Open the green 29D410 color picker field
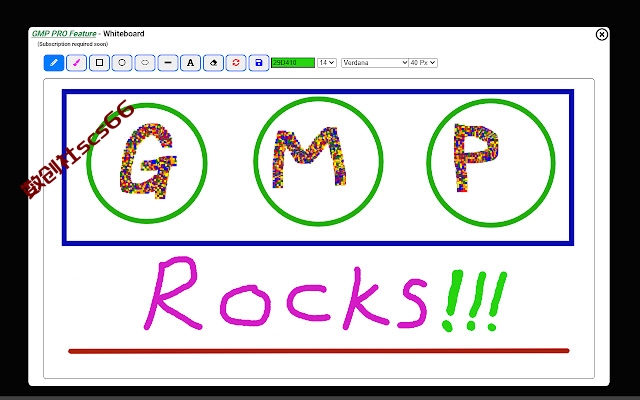The width and height of the screenshot is (640, 400). (293, 63)
